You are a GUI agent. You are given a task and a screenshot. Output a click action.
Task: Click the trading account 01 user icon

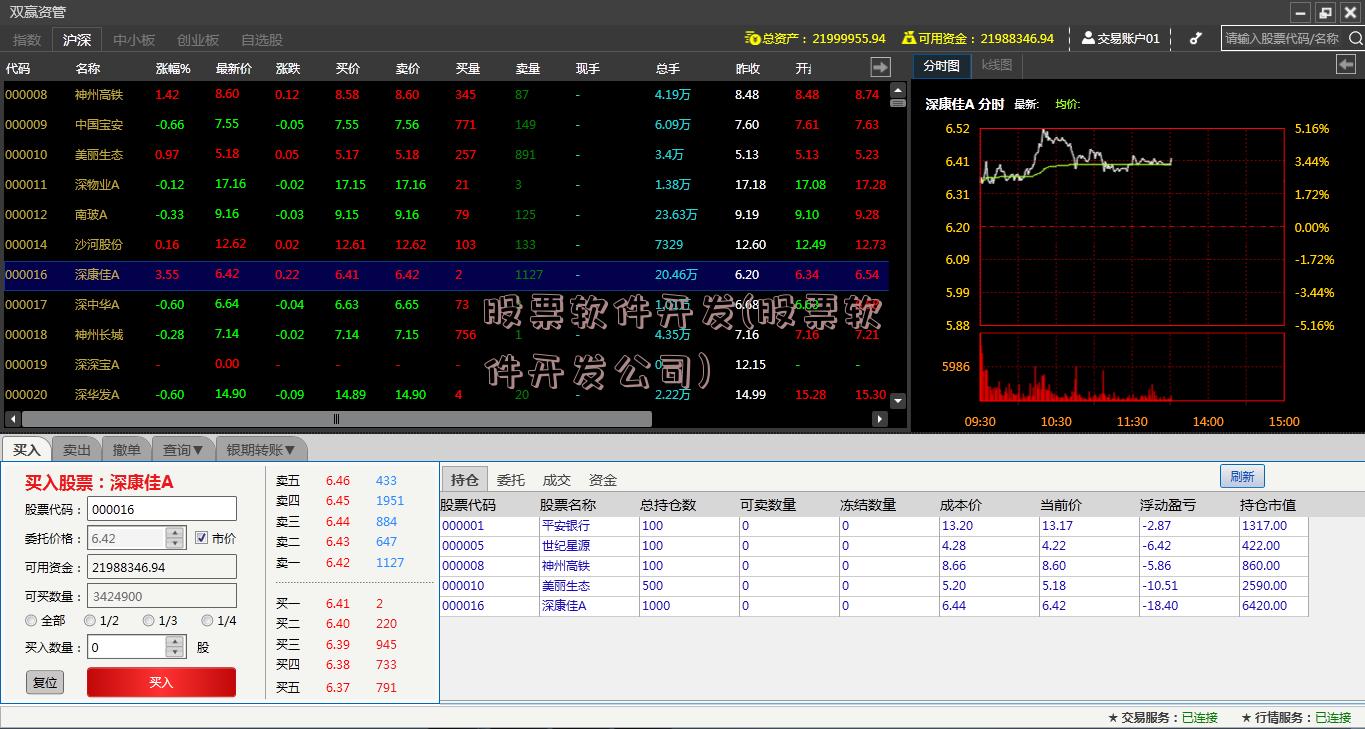[x=1088, y=38]
